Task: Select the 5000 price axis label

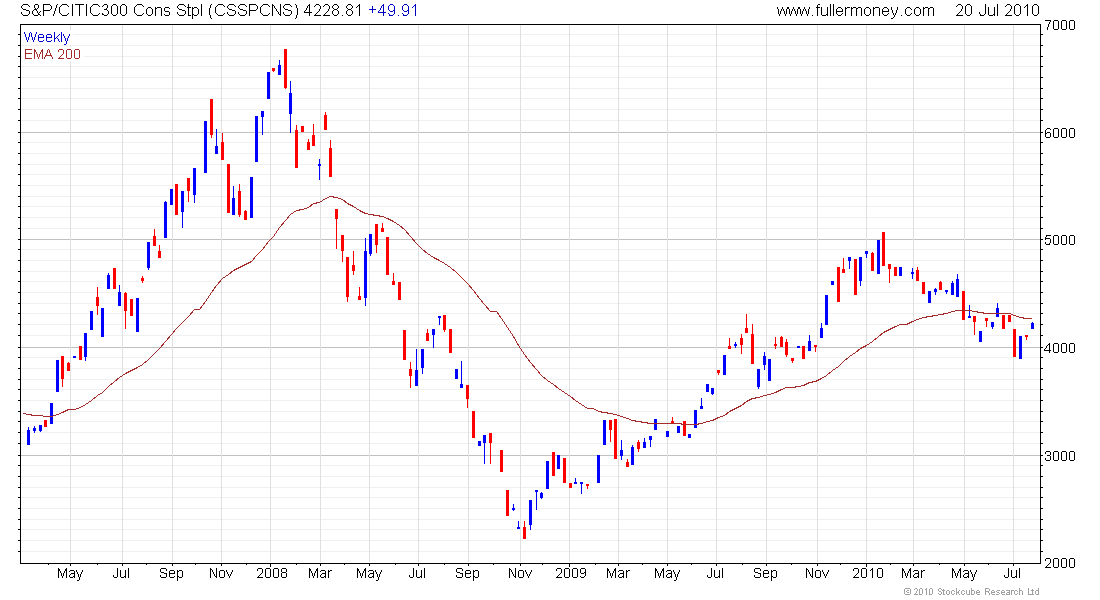Action: [1059, 240]
